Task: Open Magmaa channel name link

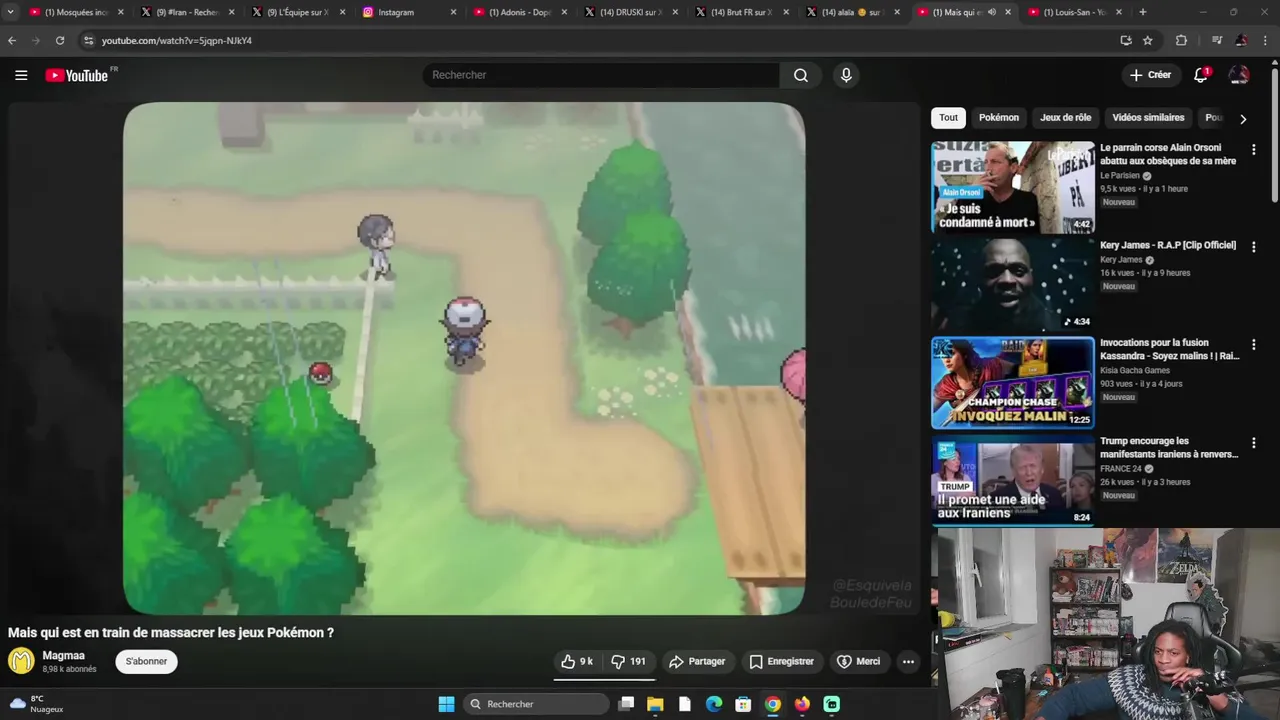Action: click(x=63, y=655)
